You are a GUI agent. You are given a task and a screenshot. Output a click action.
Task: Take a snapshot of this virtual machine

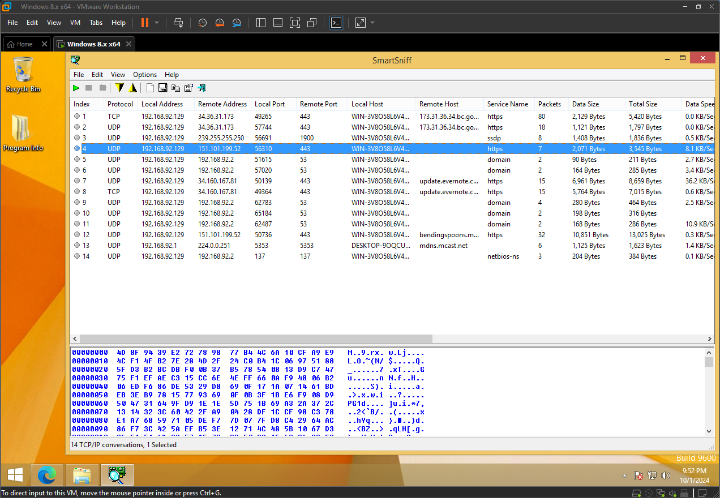coord(202,22)
